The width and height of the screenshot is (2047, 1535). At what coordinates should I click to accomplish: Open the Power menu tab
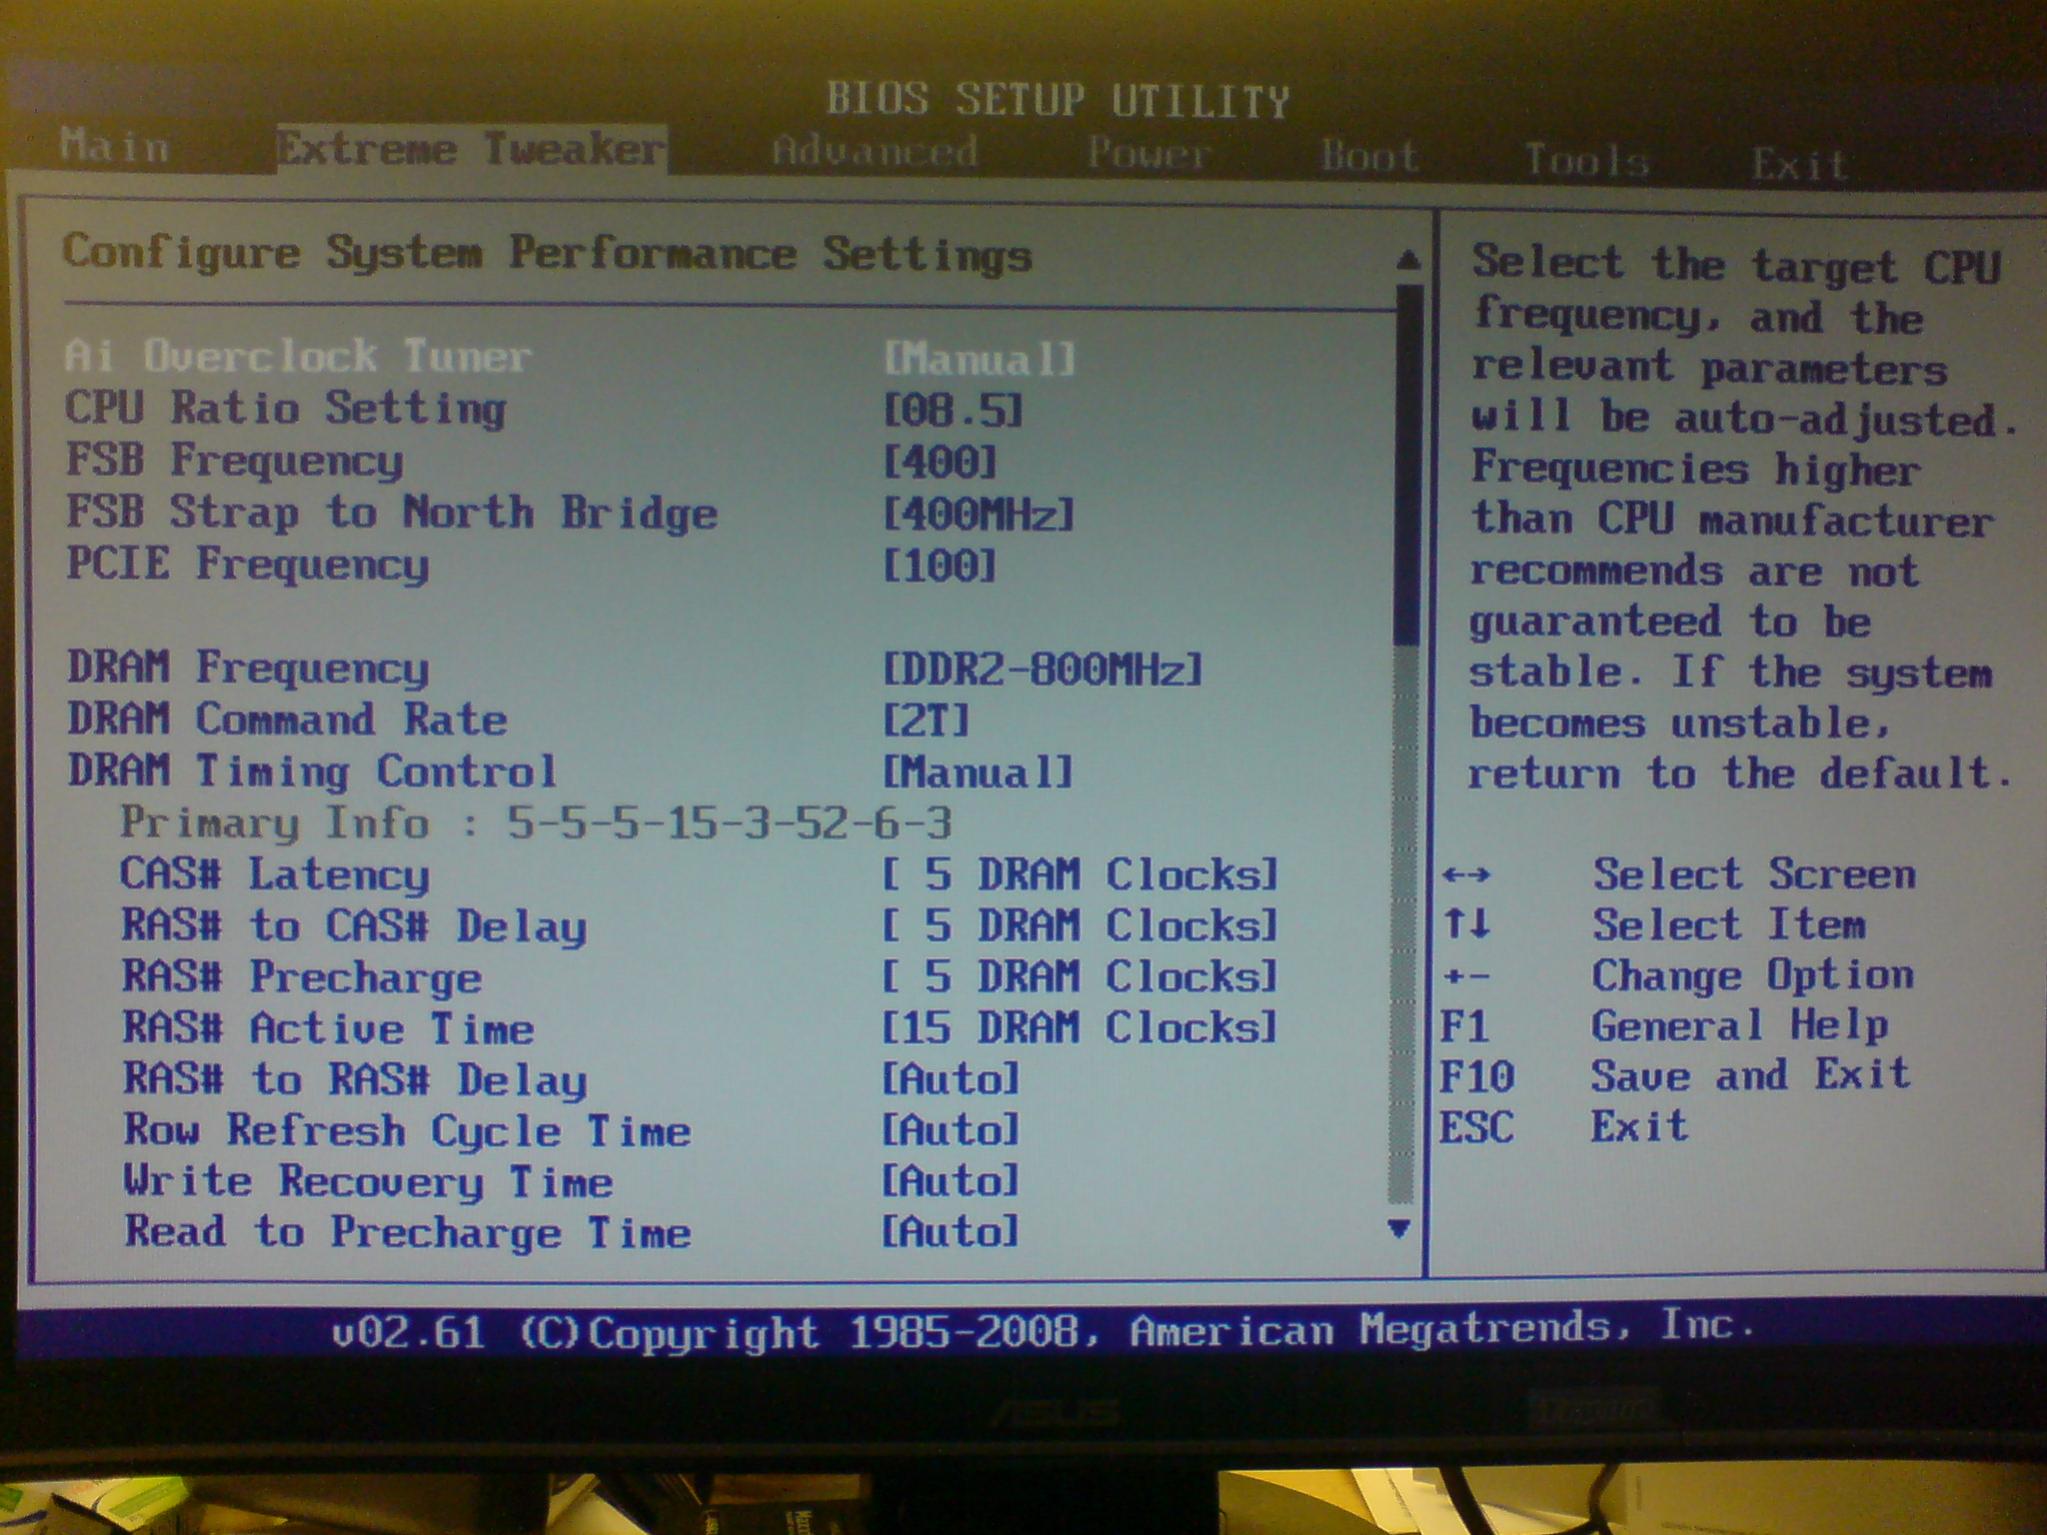click(x=1148, y=154)
